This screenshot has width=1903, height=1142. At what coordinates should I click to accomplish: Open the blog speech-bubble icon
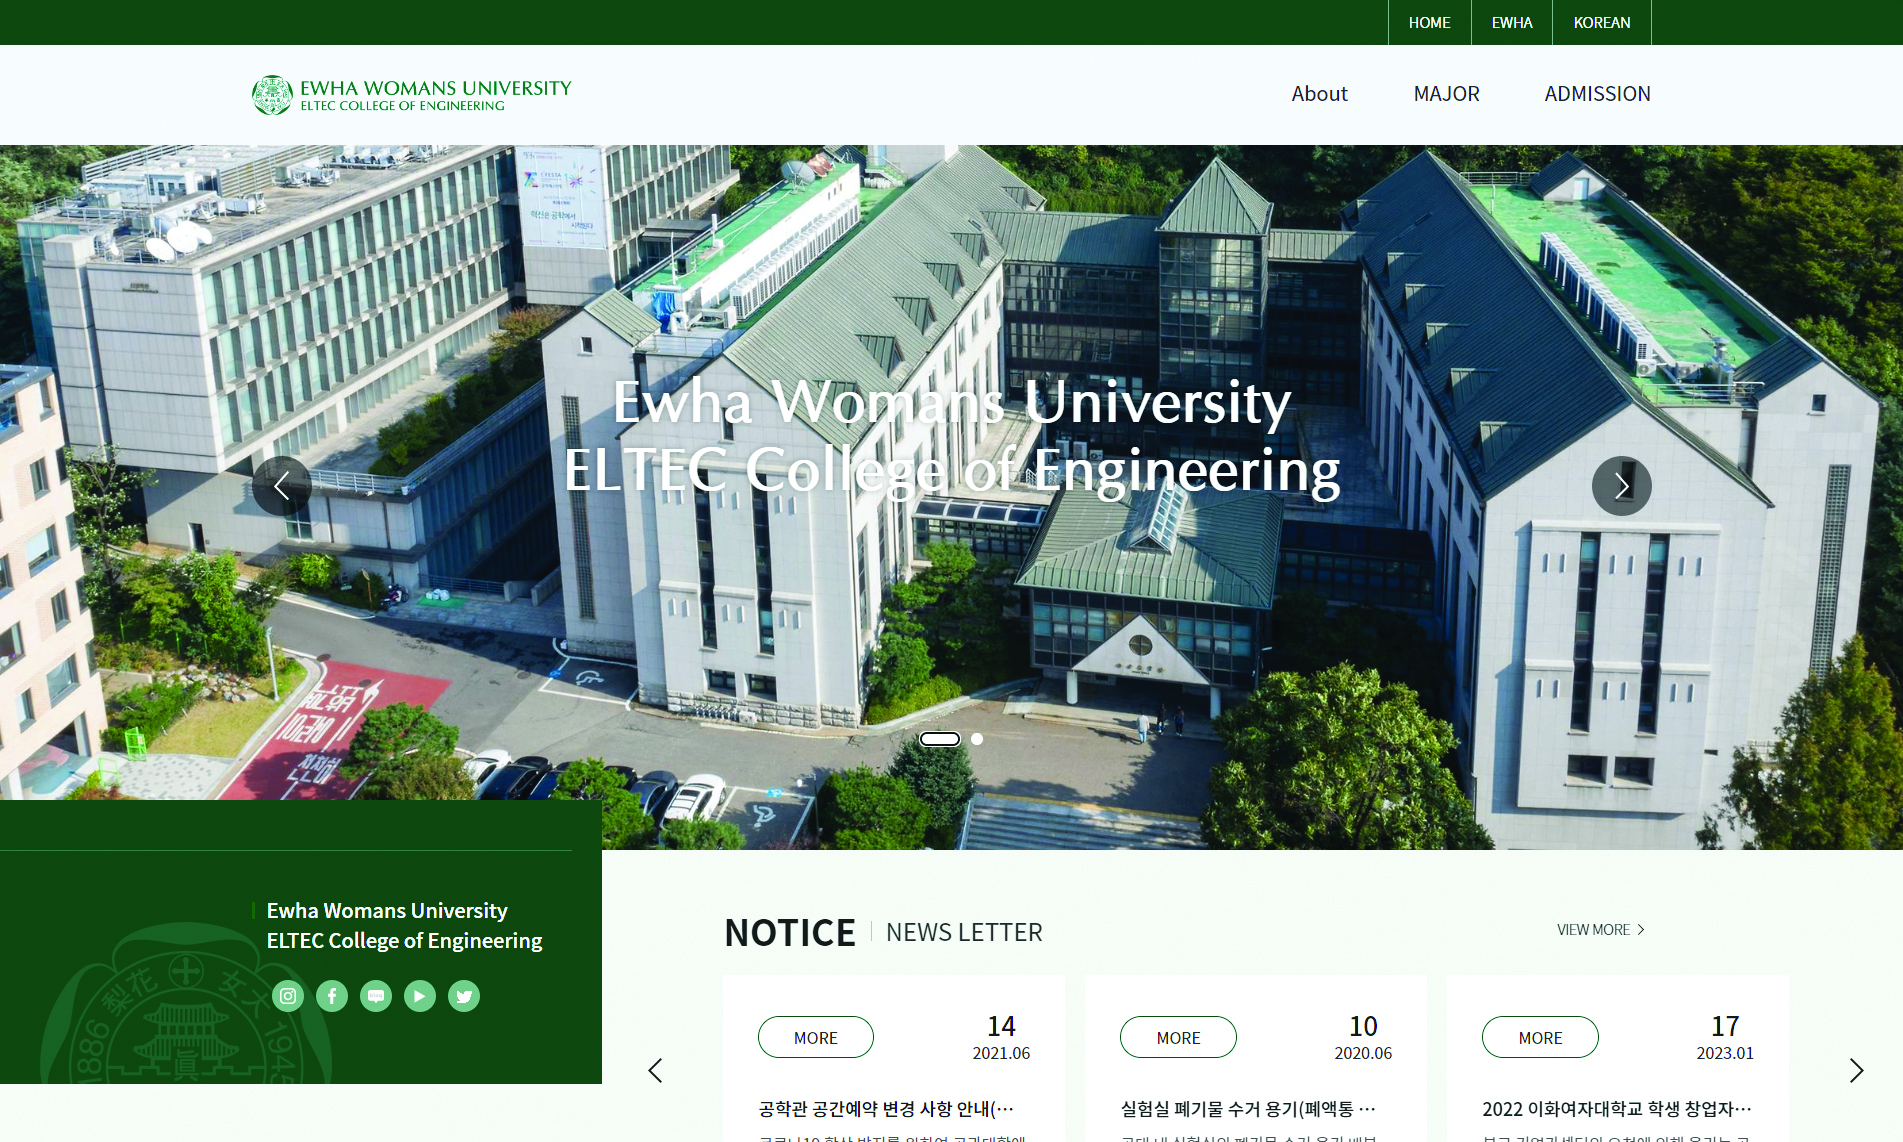[x=376, y=996]
